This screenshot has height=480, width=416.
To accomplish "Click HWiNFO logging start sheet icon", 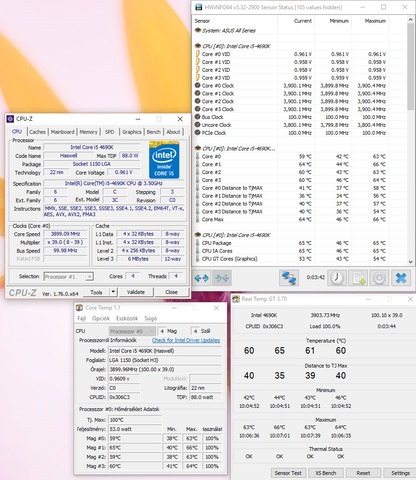I will tap(358, 278).
